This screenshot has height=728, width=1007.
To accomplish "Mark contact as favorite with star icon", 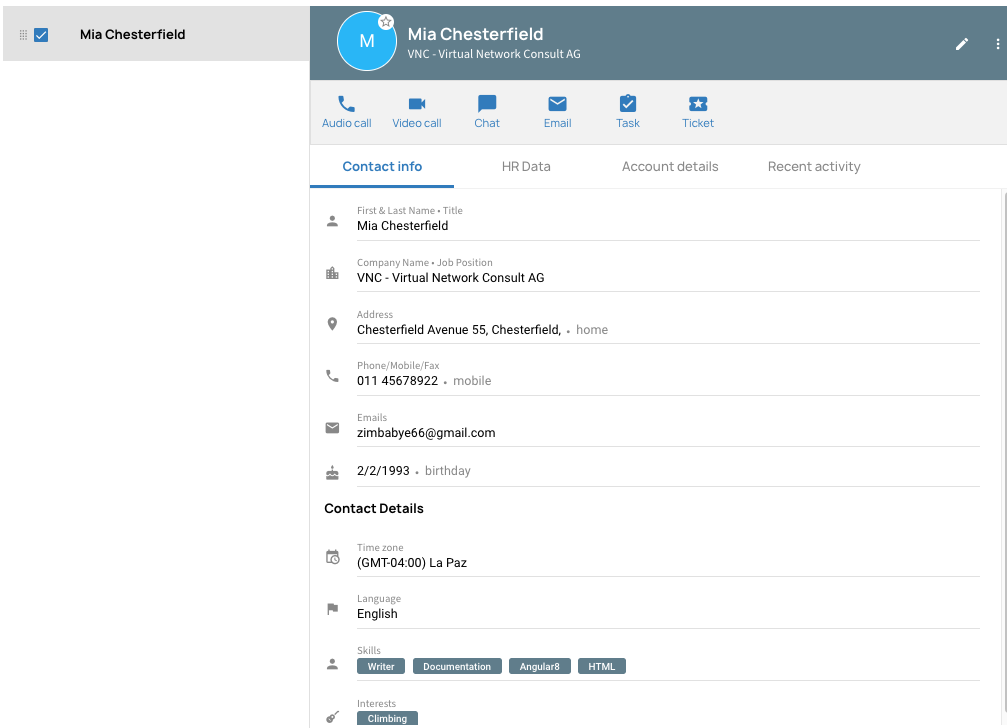I will (386, 22).
